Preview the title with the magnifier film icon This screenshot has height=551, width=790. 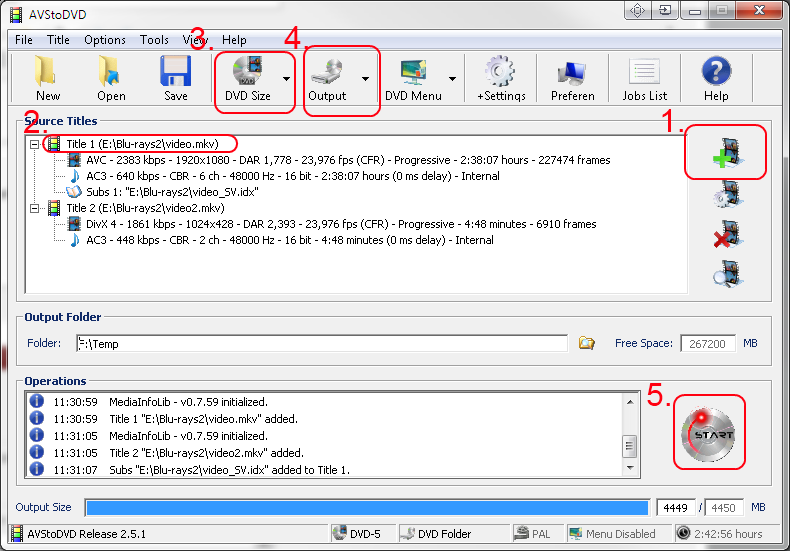(728, 274)
